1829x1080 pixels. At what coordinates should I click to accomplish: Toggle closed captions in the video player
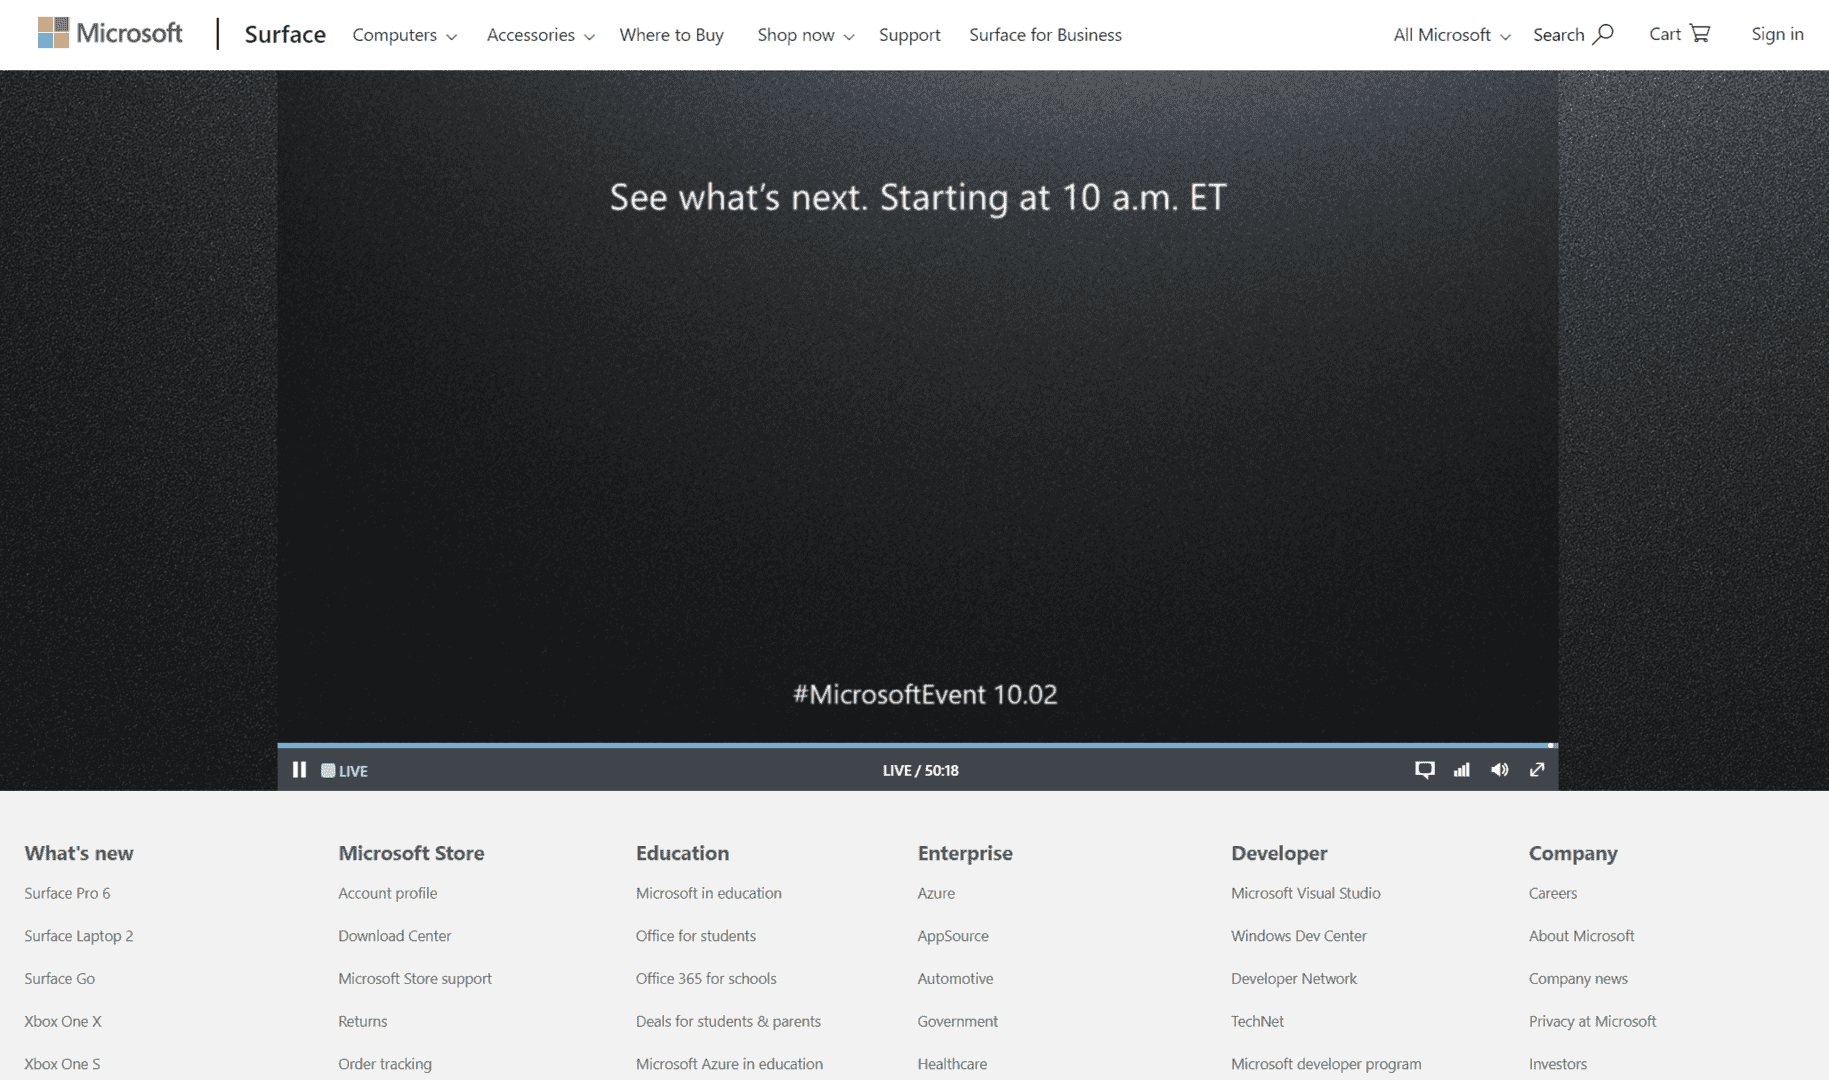(1425, 770)
